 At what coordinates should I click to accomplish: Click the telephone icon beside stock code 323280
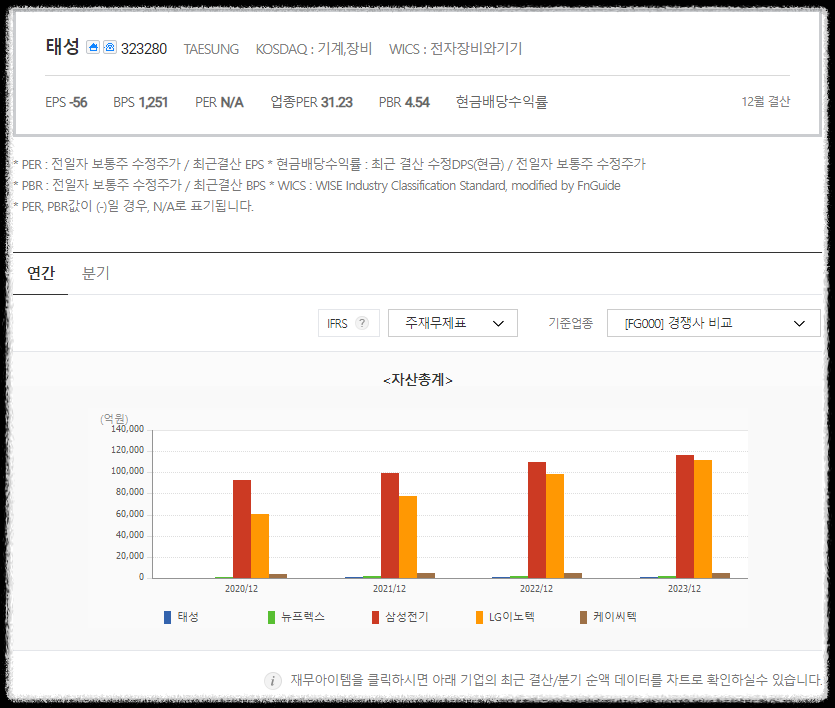pyautogui.click(x=110, y=47)
